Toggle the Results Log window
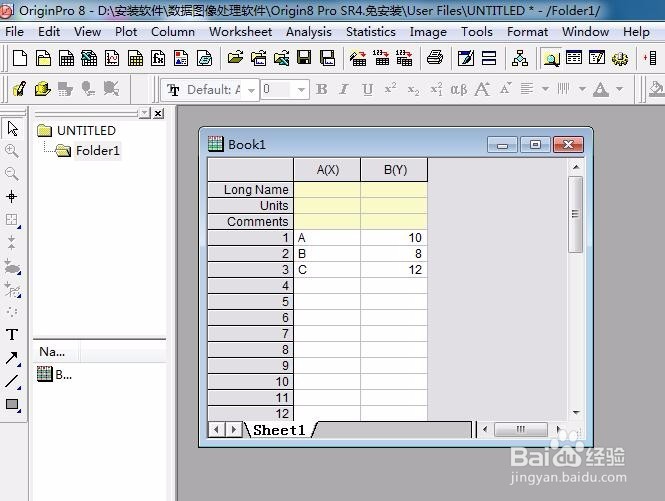The width and height of the screenshot is (665, 501). click(x=574, y=57)
